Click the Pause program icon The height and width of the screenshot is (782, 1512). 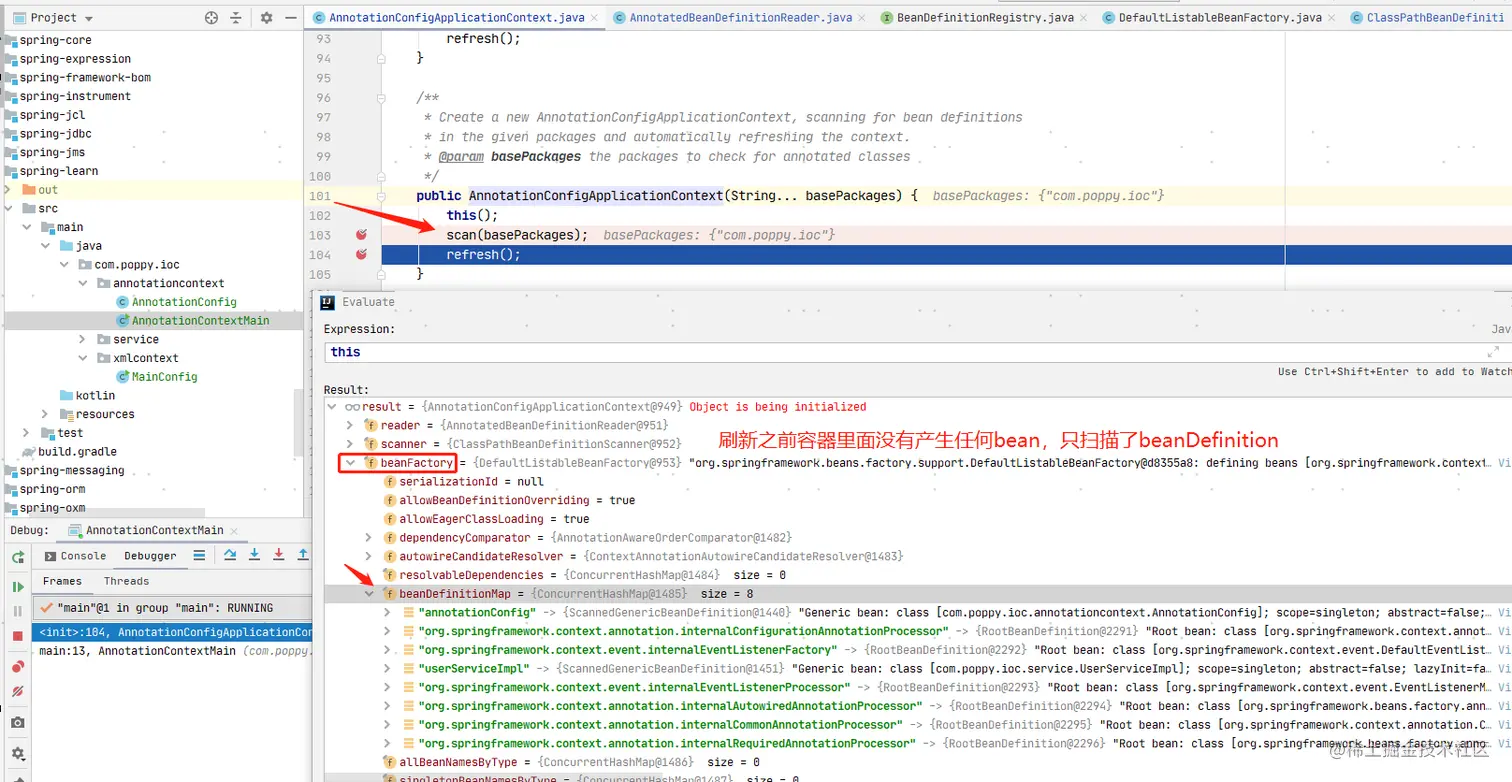pyautogui.click(x=17, y=611)
